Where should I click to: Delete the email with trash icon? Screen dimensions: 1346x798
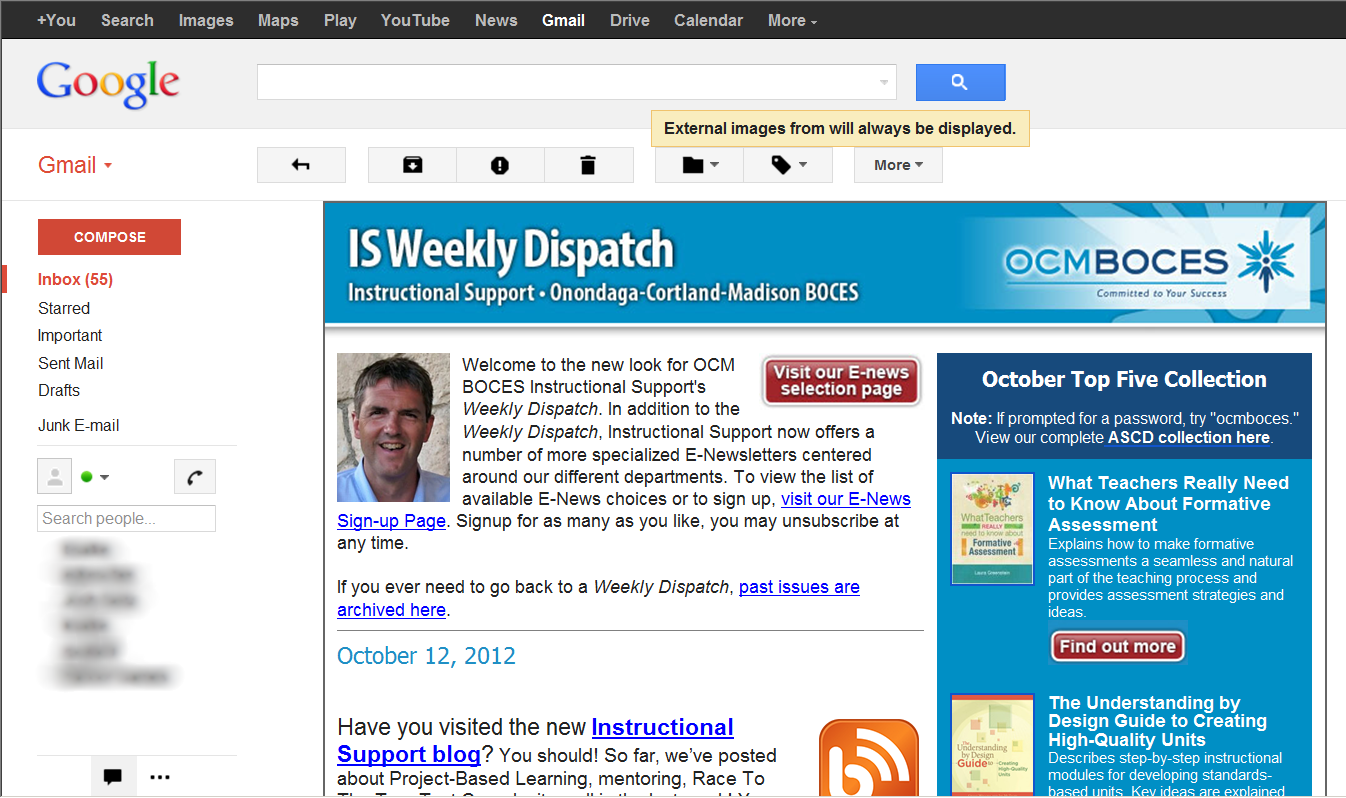click(x=588, y=165)
